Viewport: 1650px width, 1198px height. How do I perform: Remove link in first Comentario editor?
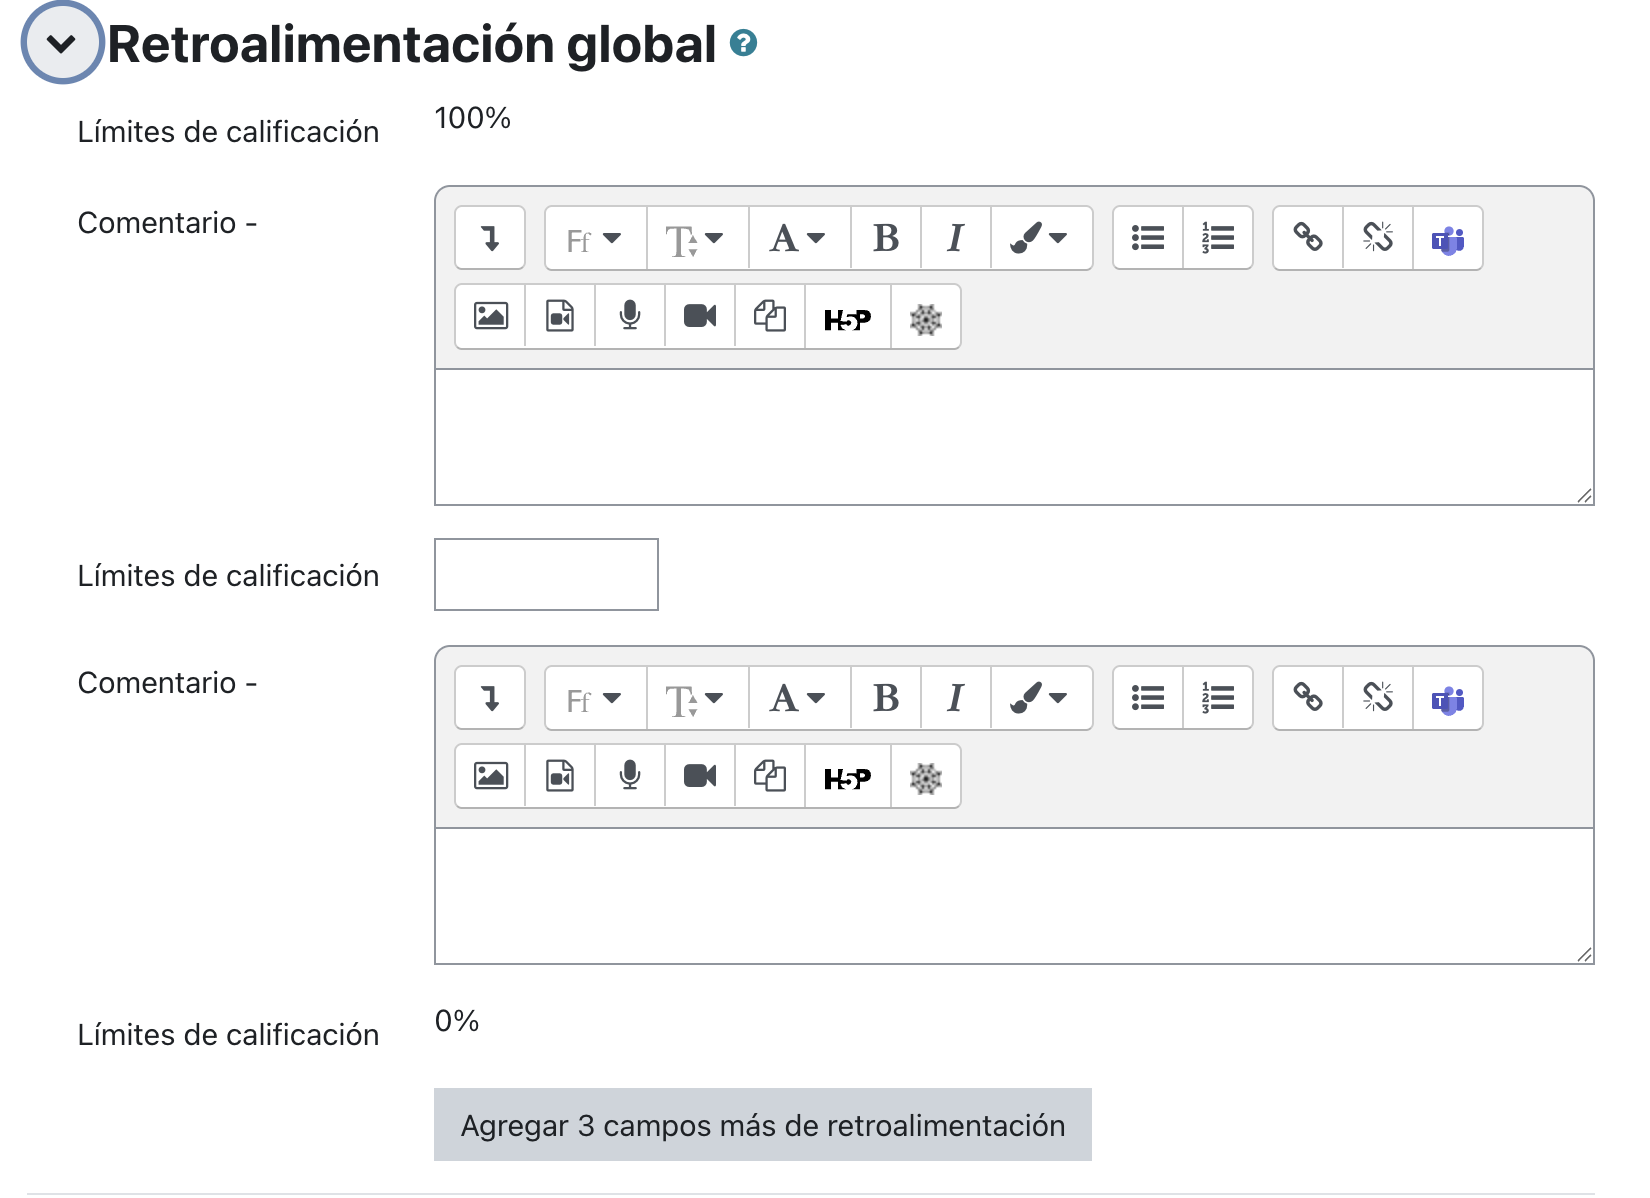(x=1378, y=238)
